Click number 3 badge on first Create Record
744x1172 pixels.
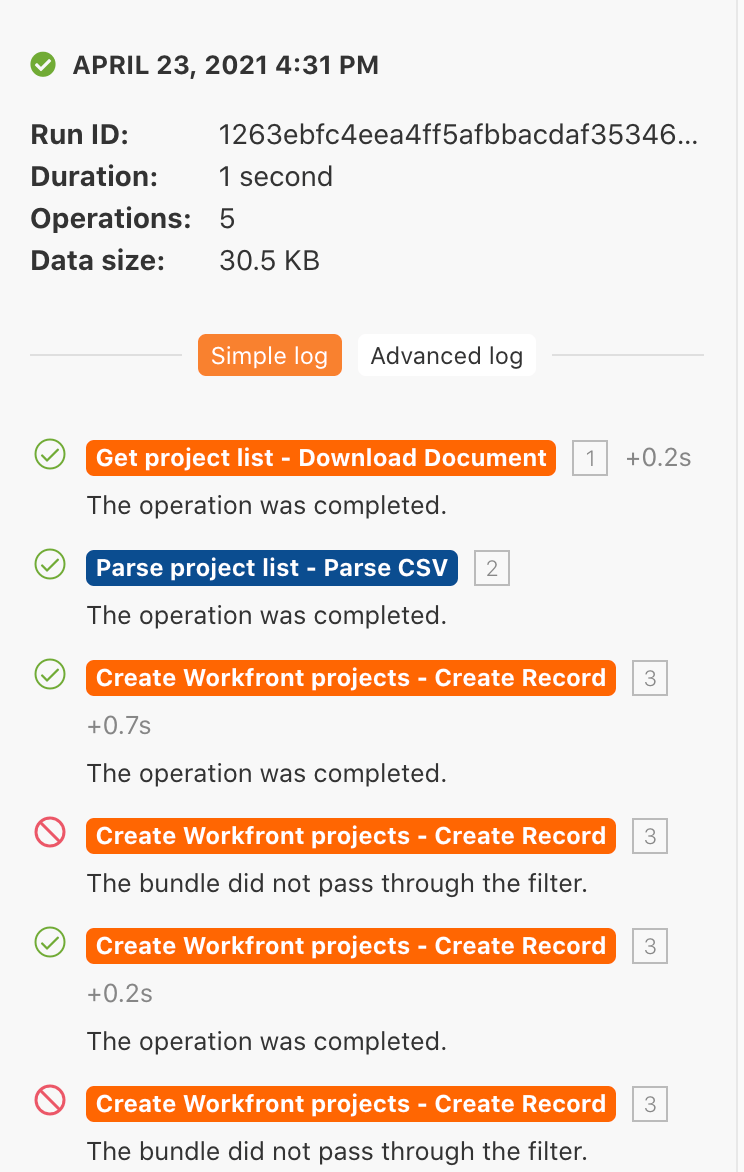pos(650,679)
